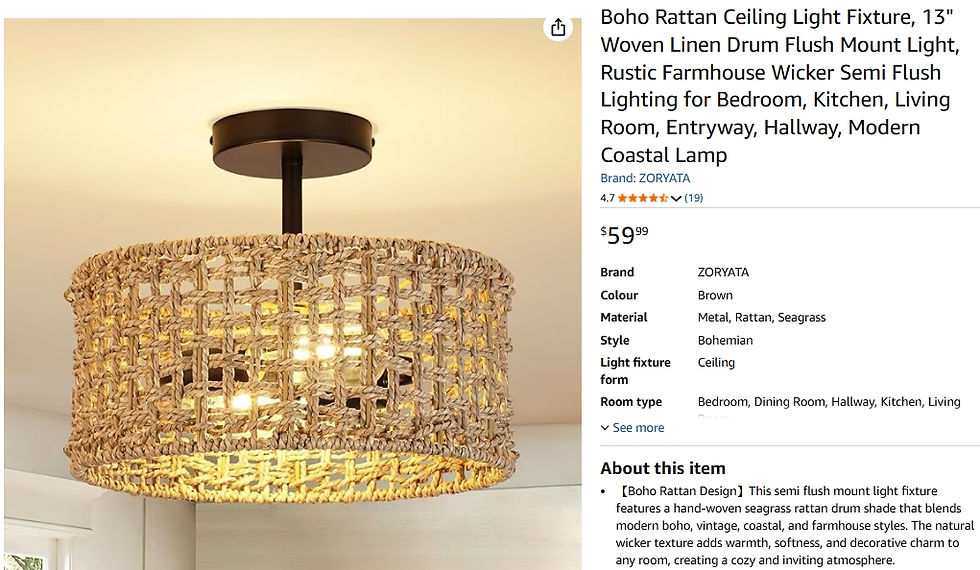
Task: Click the orange star rating icons
Action: point(642,198)
